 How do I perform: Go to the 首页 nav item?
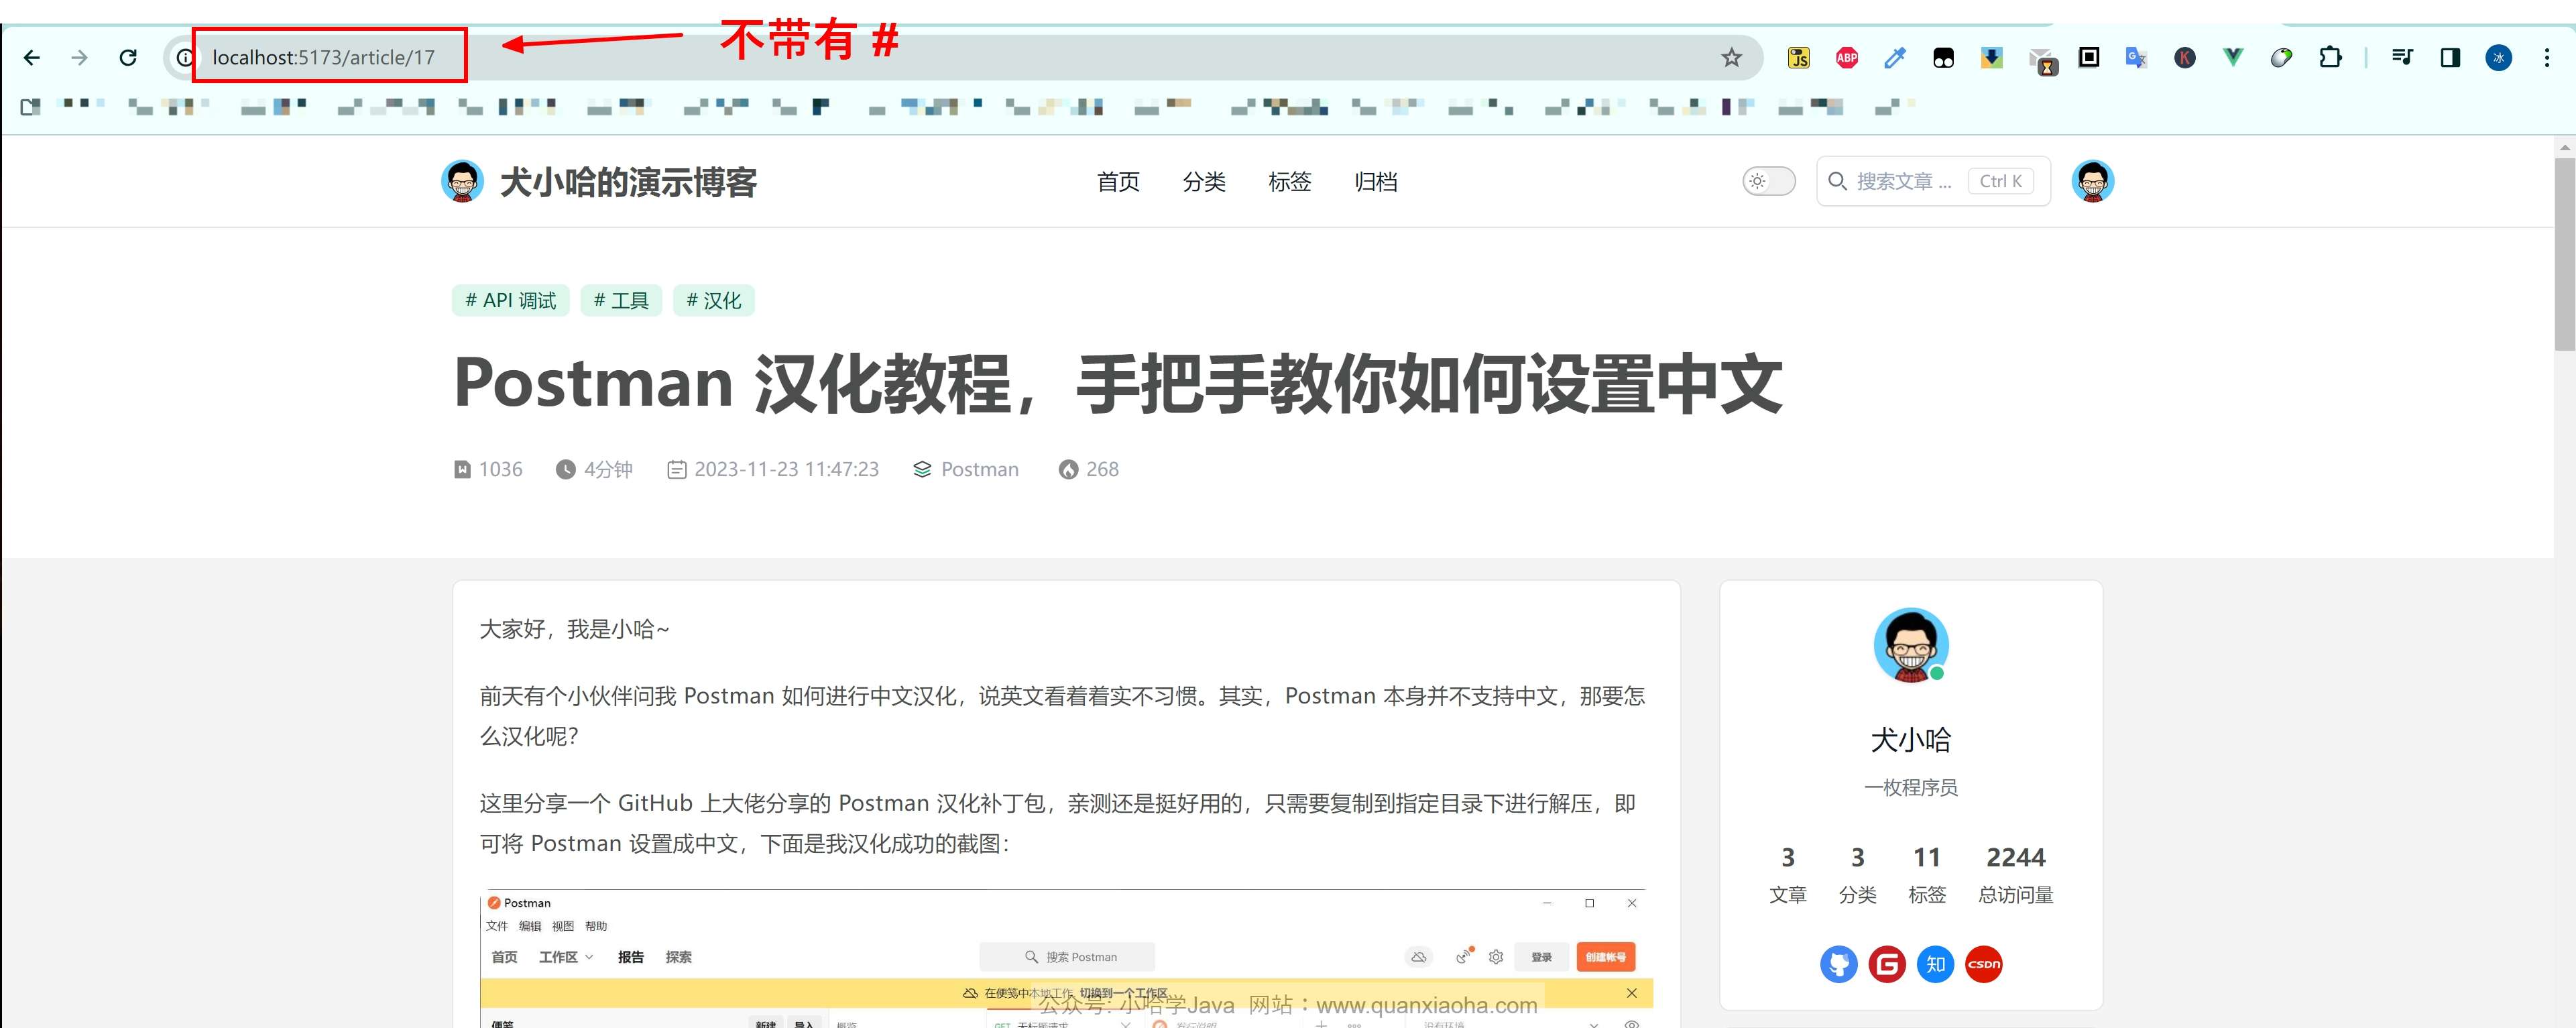point(1118,182)
